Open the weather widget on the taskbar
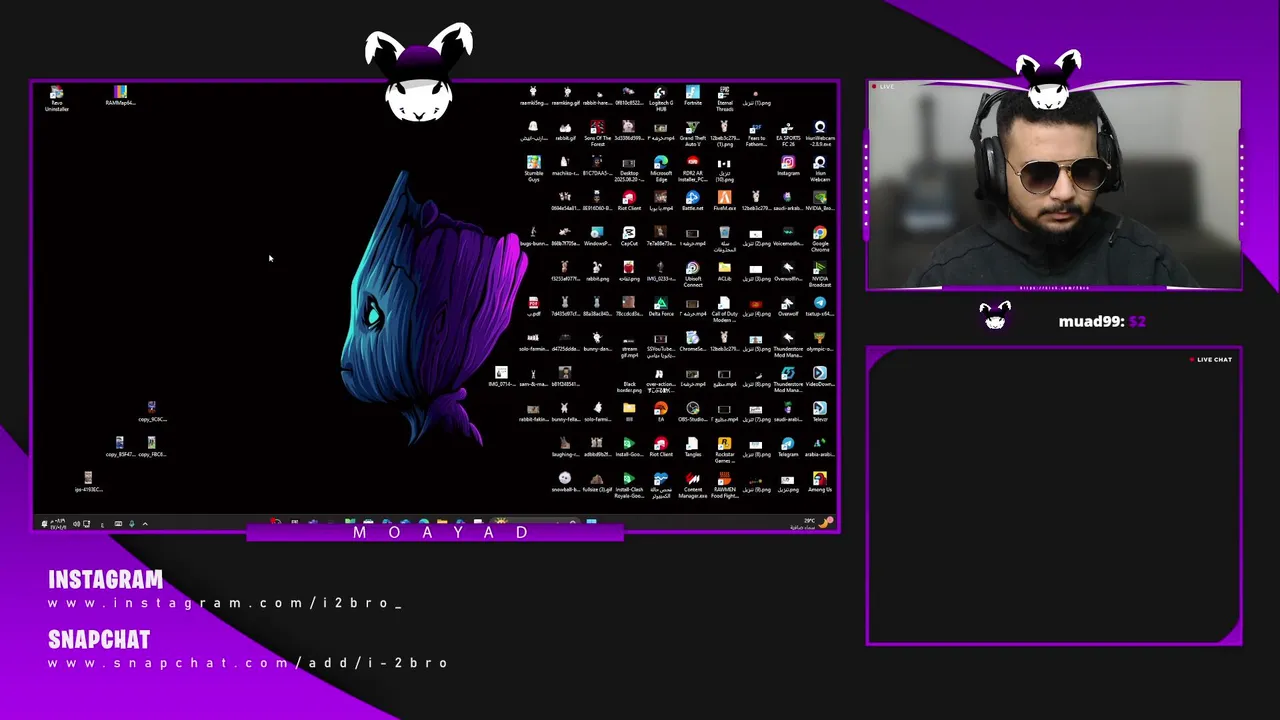The width and height of the screenshot is (1280, 720). (x=810, y=523)
